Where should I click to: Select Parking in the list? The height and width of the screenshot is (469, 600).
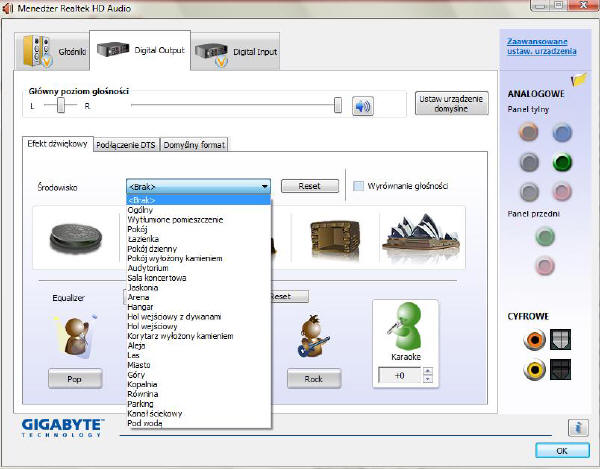198,404
